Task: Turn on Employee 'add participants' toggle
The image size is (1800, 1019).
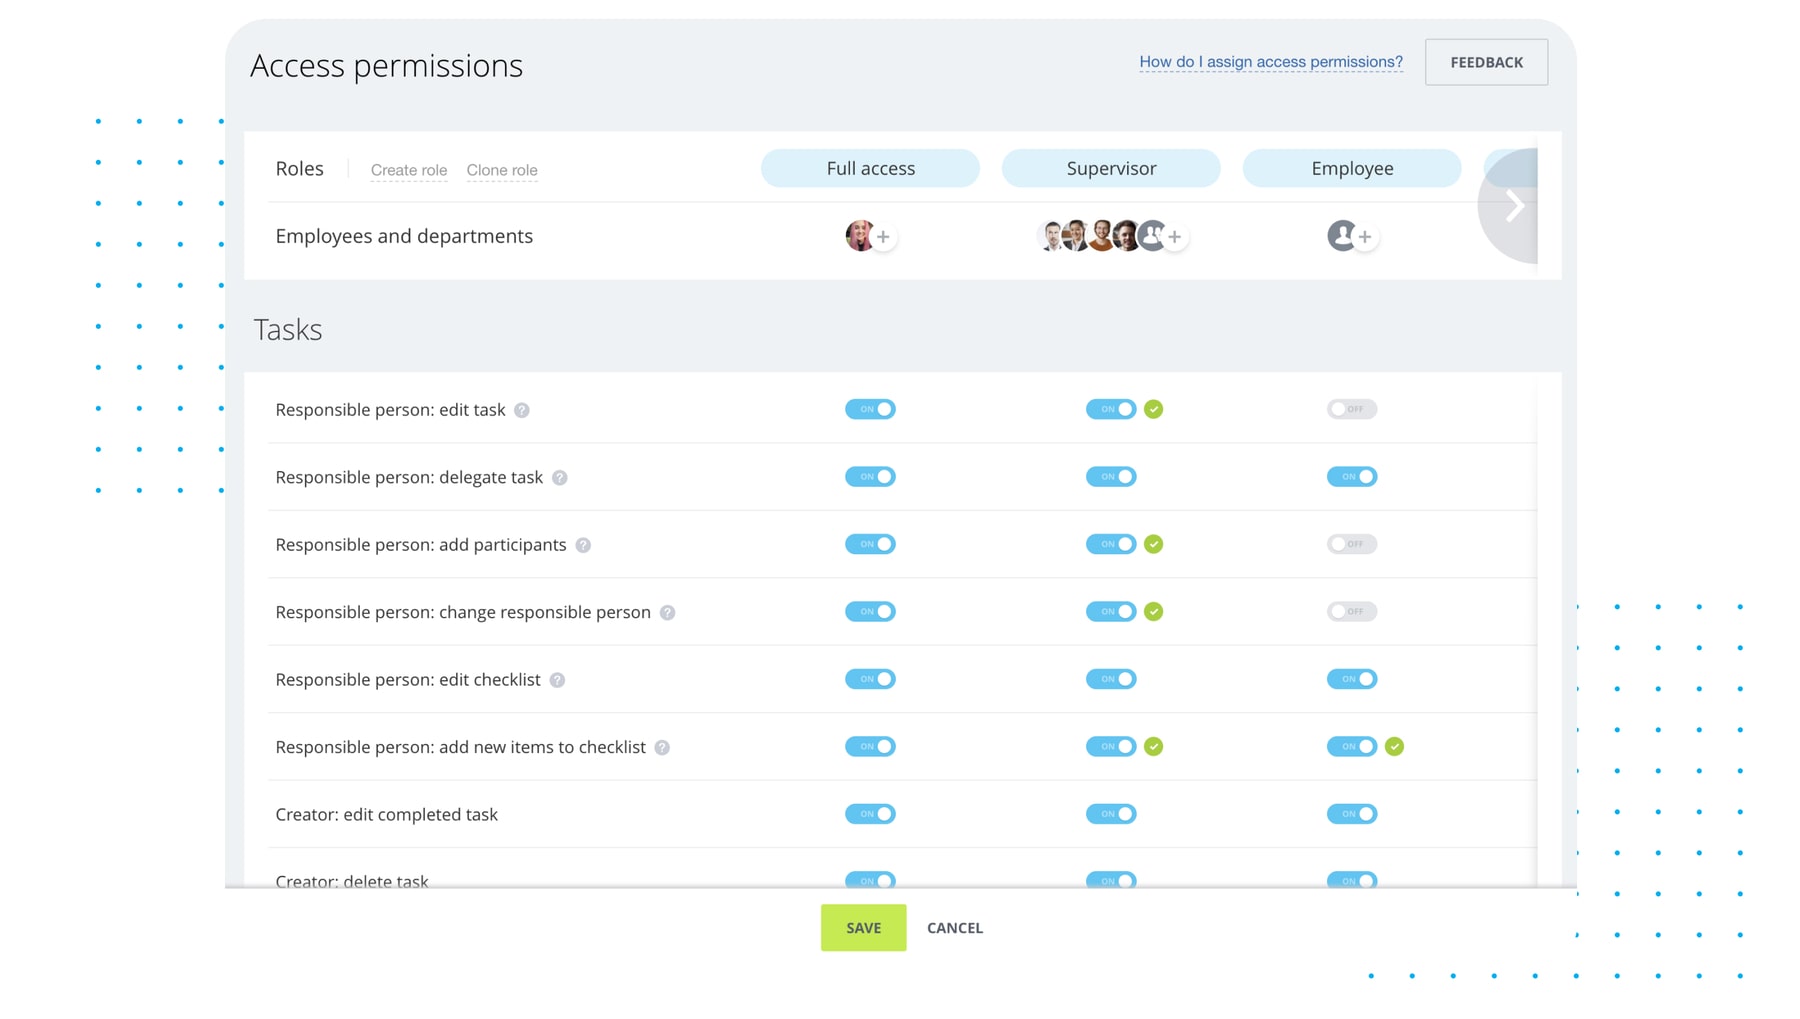Action: click(x=1351, y=544)
